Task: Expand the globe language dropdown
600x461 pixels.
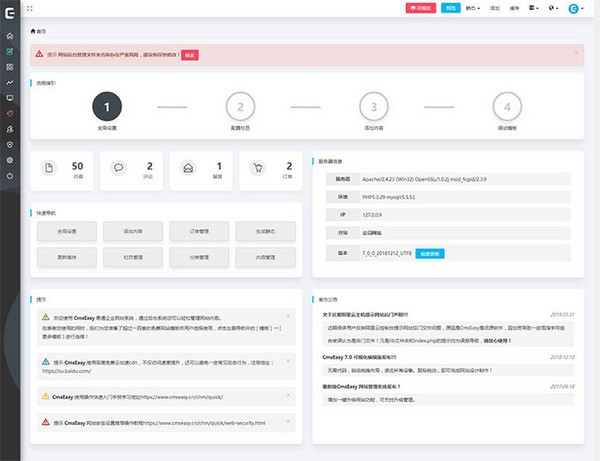Action: (x=554, y=9)
